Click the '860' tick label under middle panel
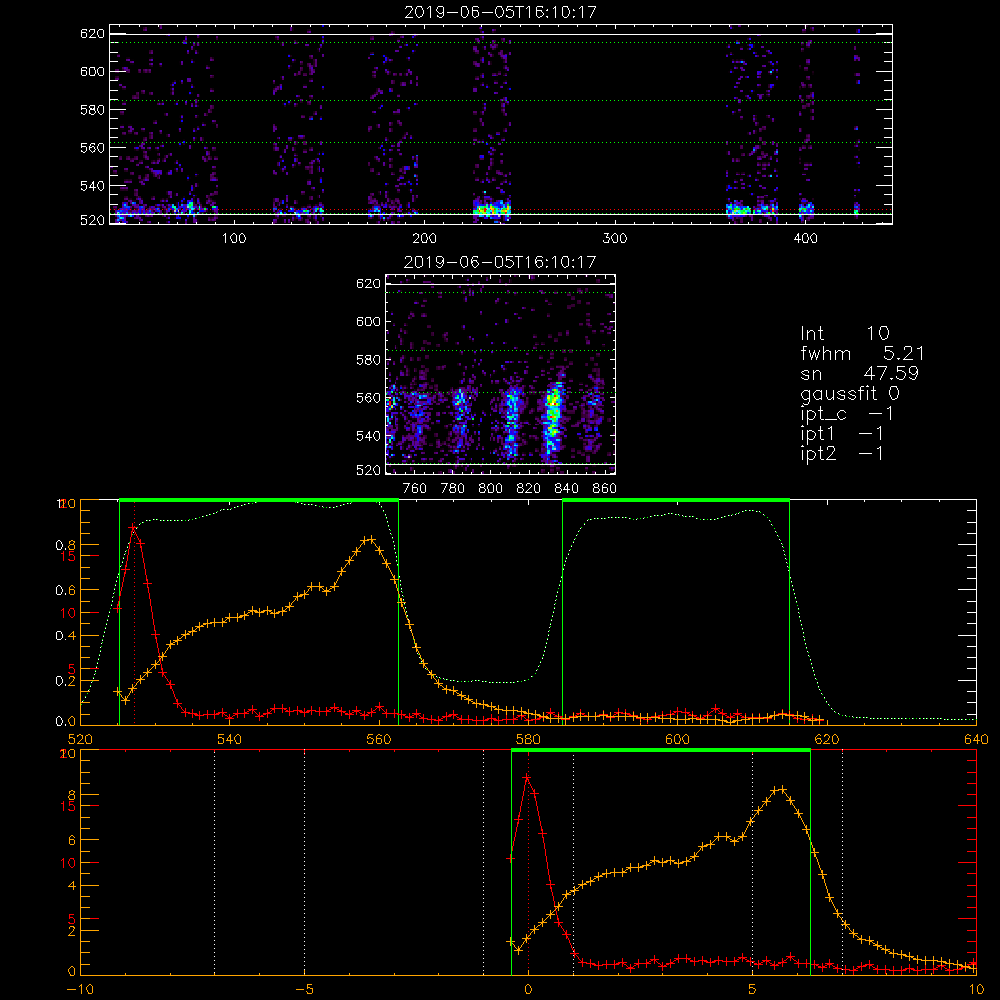The height and width of the screenshot is (1000, 1000). coord(605,489)
